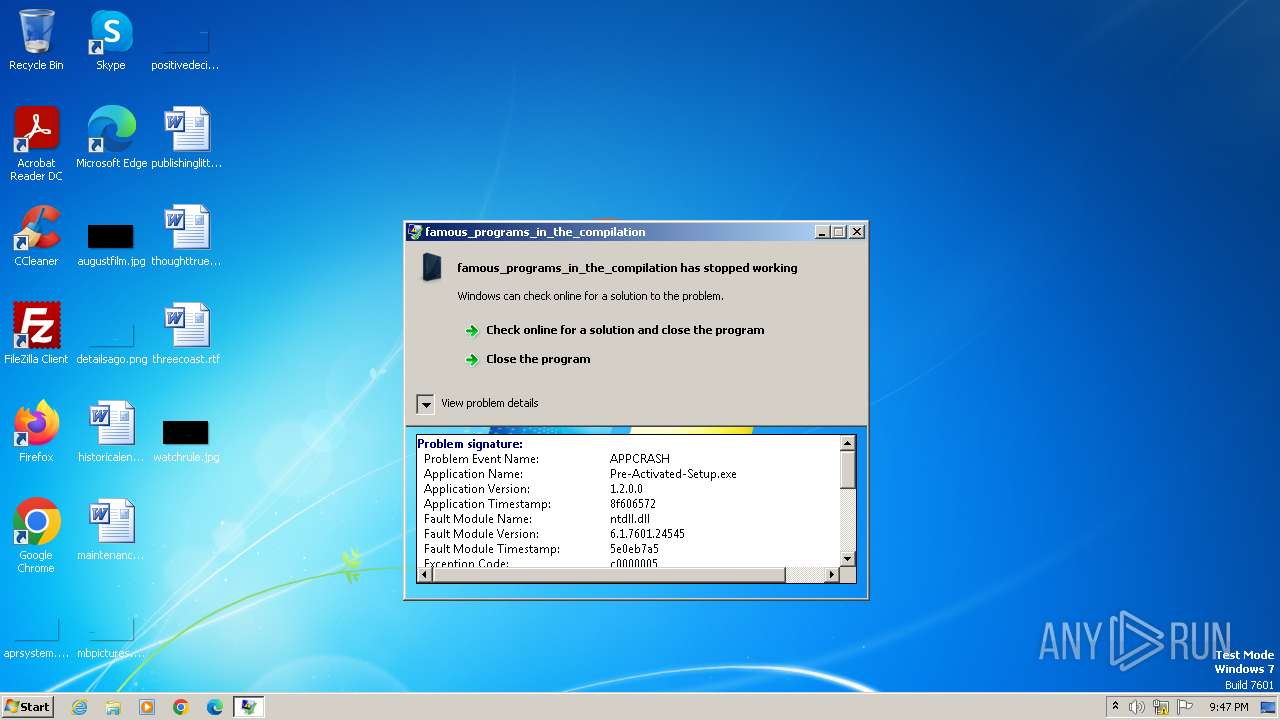Viewport: 1280px width, 720px height.
Task: Select the mbpictures… desktop file
Action: point(111,636)
